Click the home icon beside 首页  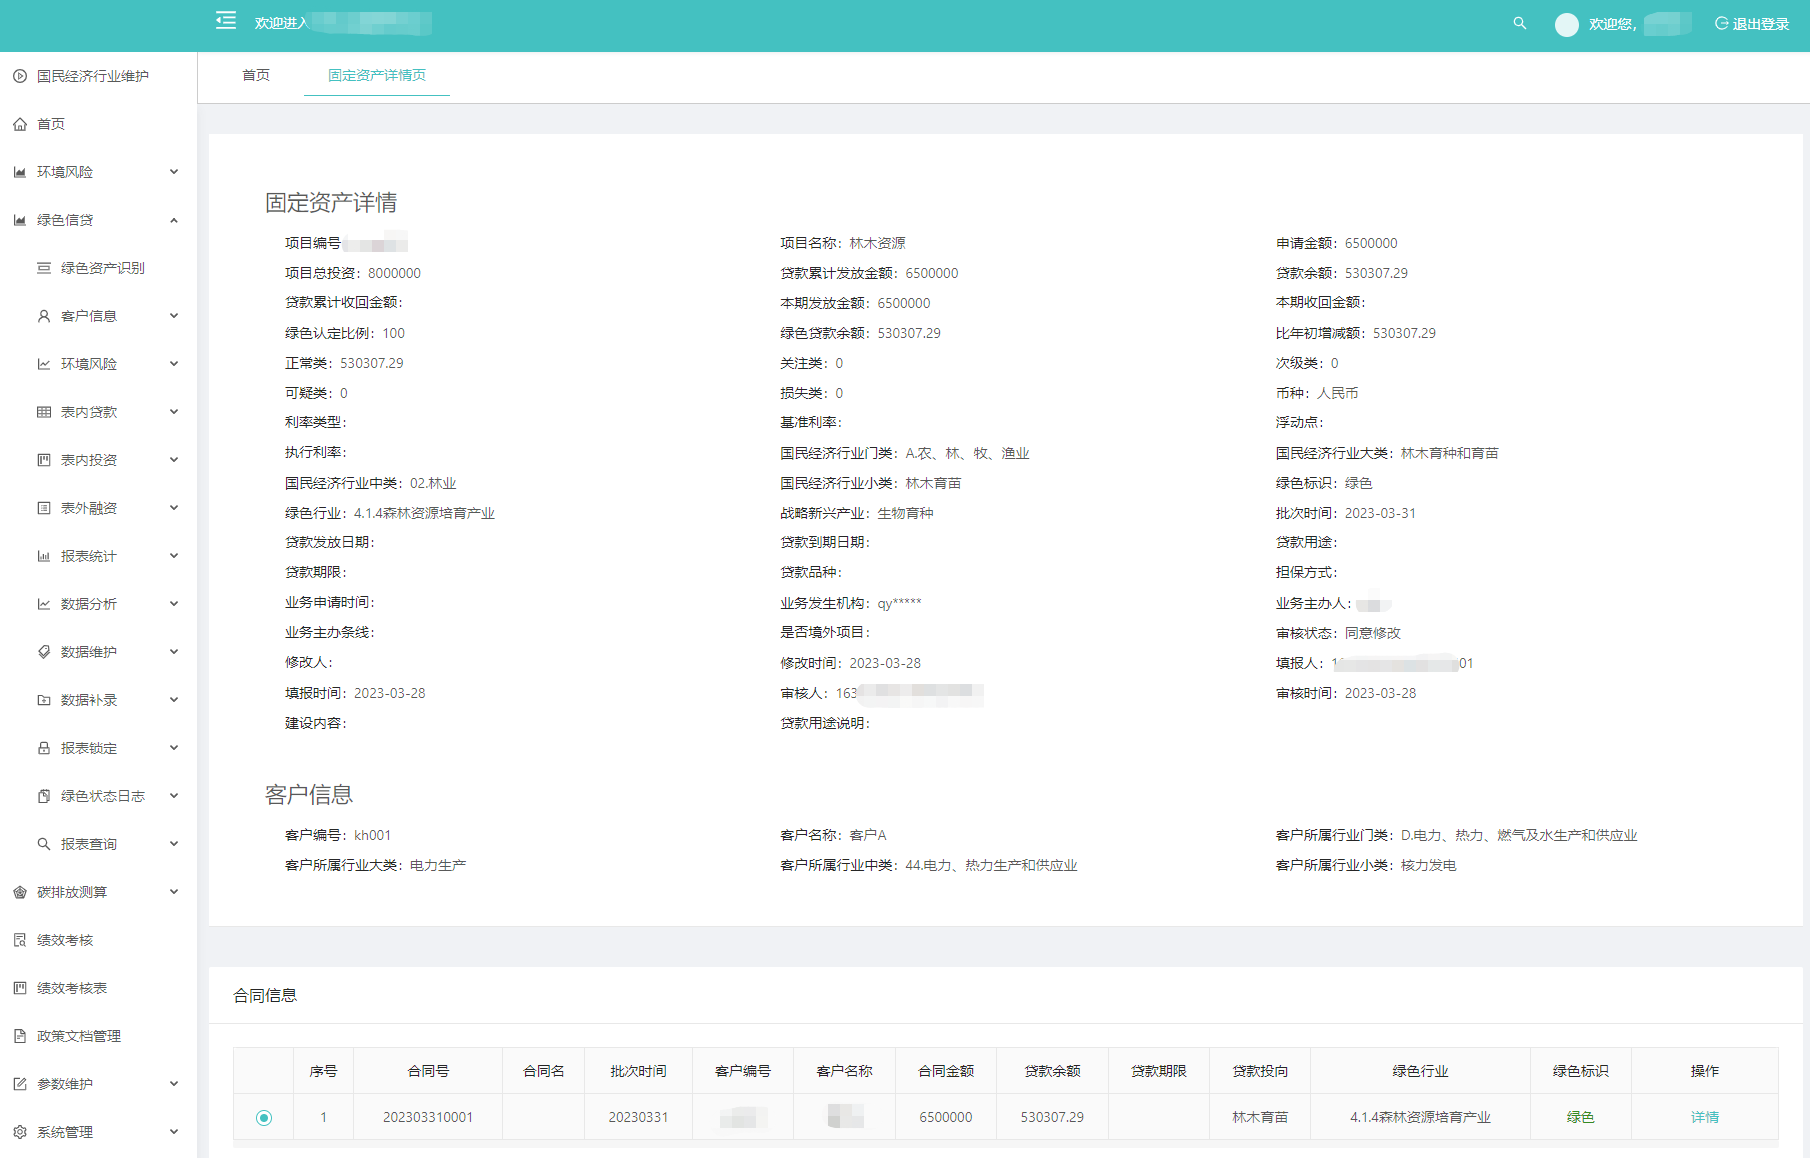(x=20, y=124)
